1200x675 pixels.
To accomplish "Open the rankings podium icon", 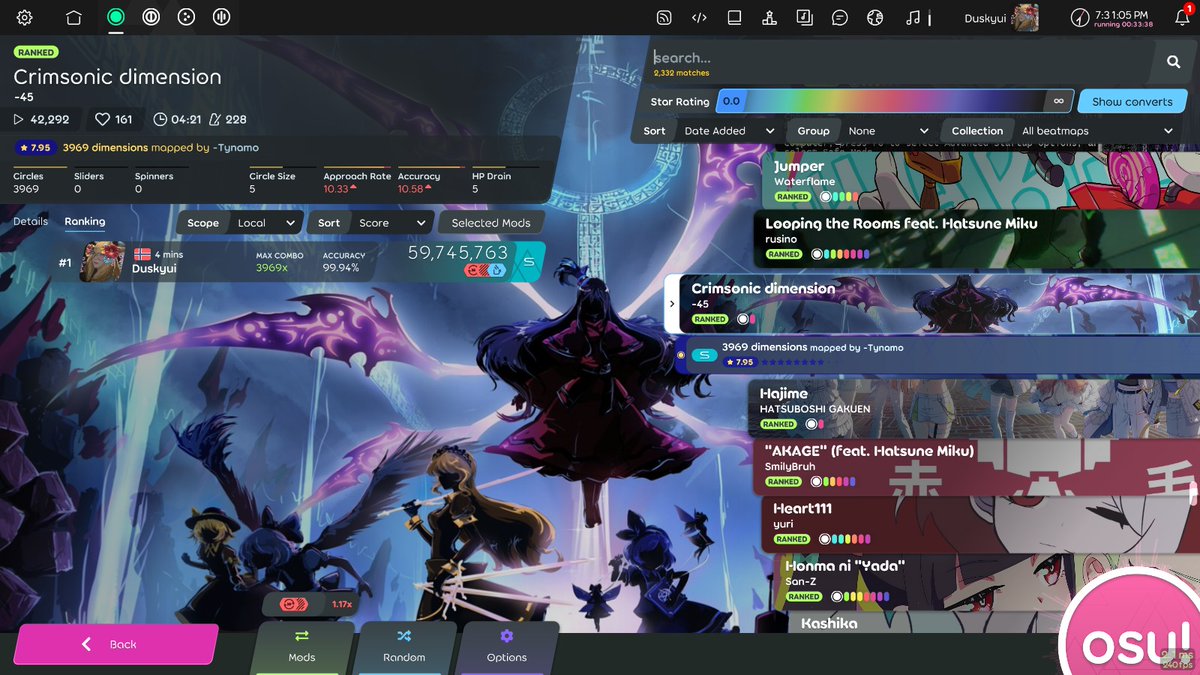I will (769, 17).
